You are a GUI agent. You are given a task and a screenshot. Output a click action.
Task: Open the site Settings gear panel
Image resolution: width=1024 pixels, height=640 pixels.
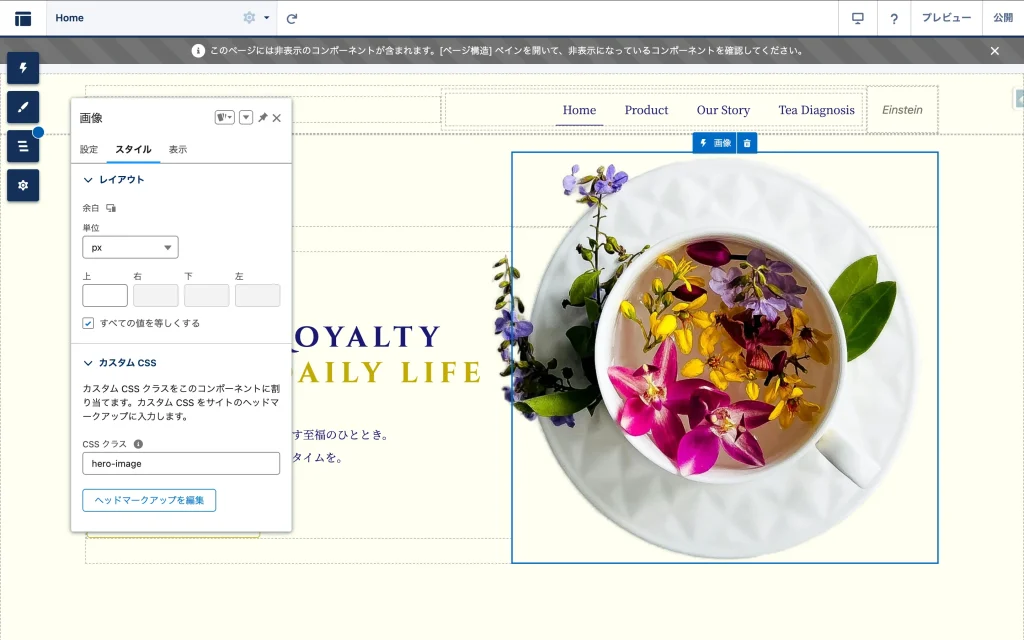tap(23, 185)
